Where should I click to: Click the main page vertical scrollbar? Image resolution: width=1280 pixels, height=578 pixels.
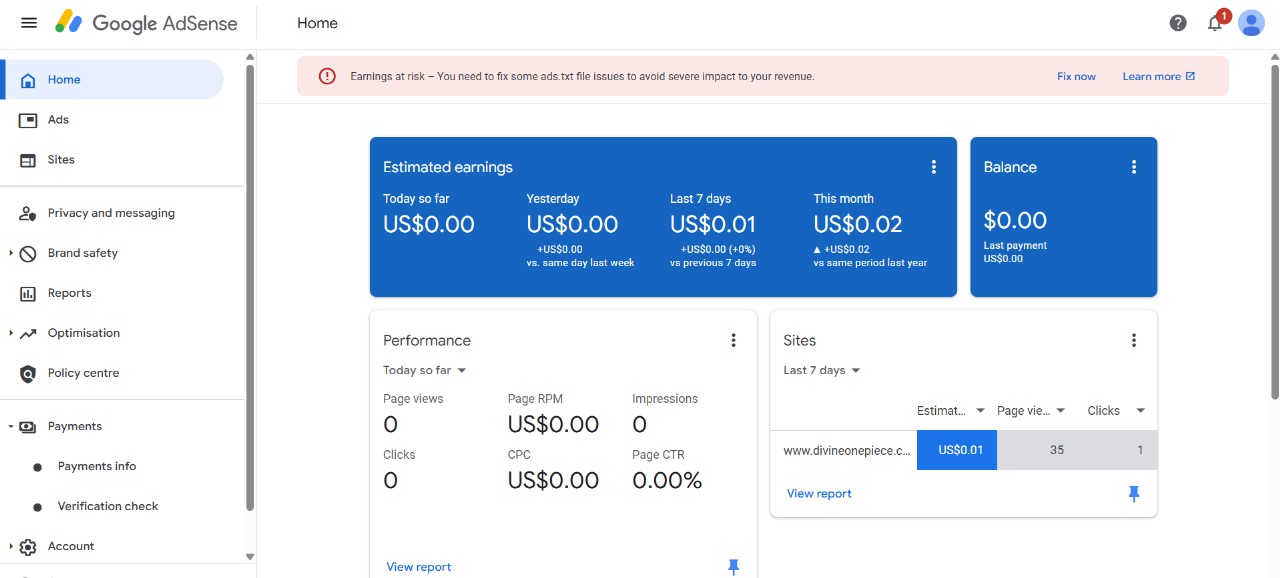tap(1274, 232)
